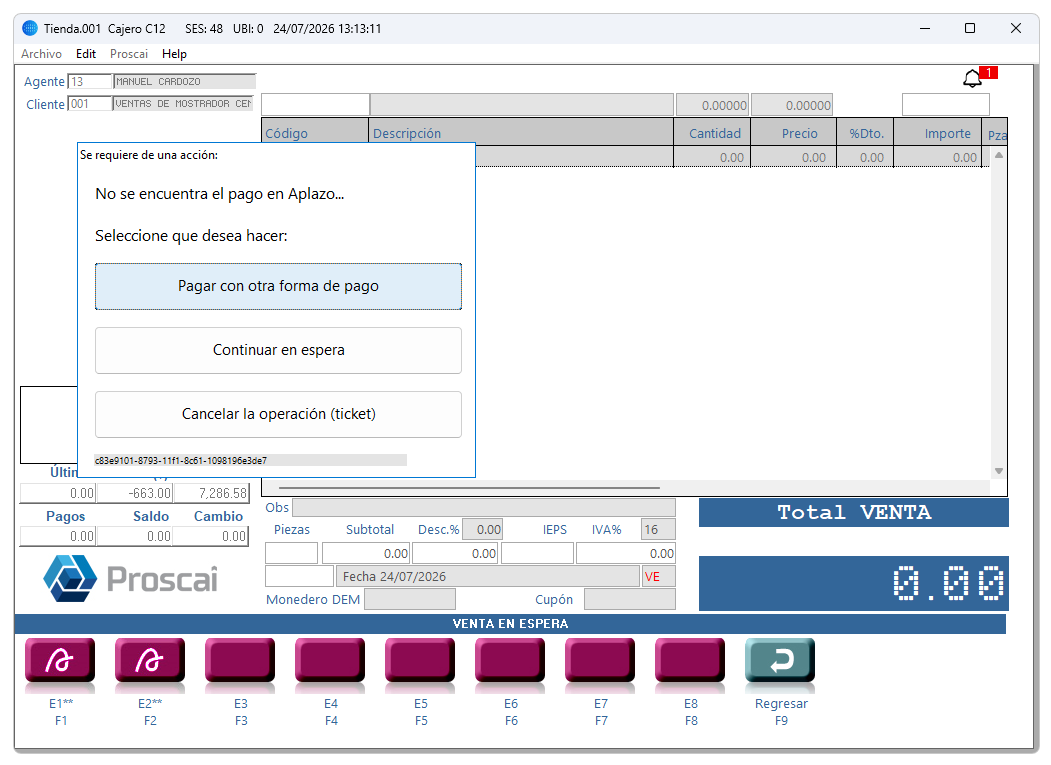This screenshot has height=765, width=1051.
Task: Click the Cliente number field
Action: [x=89, y=104]
